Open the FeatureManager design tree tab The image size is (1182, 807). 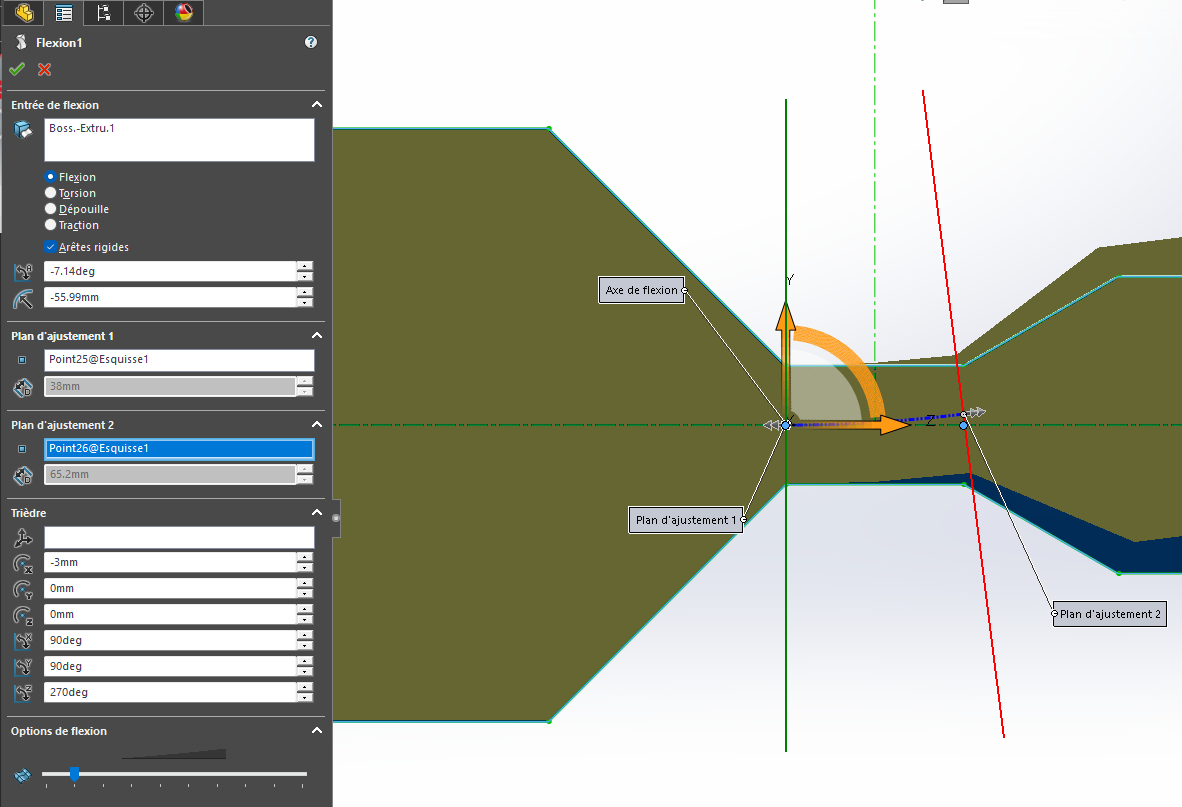click(24, 12)
